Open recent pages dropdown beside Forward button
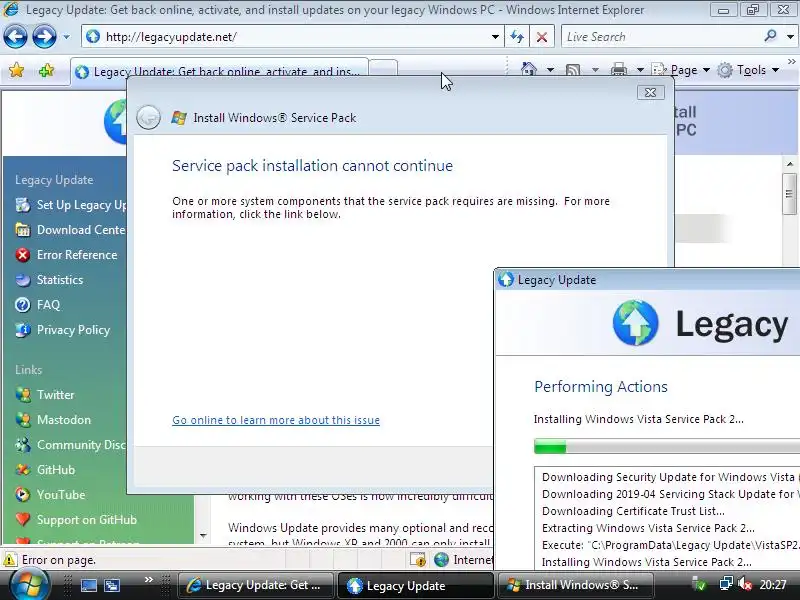The width and height of the screenshot is (800, 600). click(66, 37)
